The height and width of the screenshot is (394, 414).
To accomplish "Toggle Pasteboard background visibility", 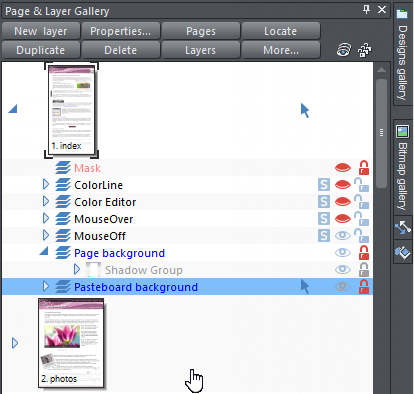I will 343,287.
